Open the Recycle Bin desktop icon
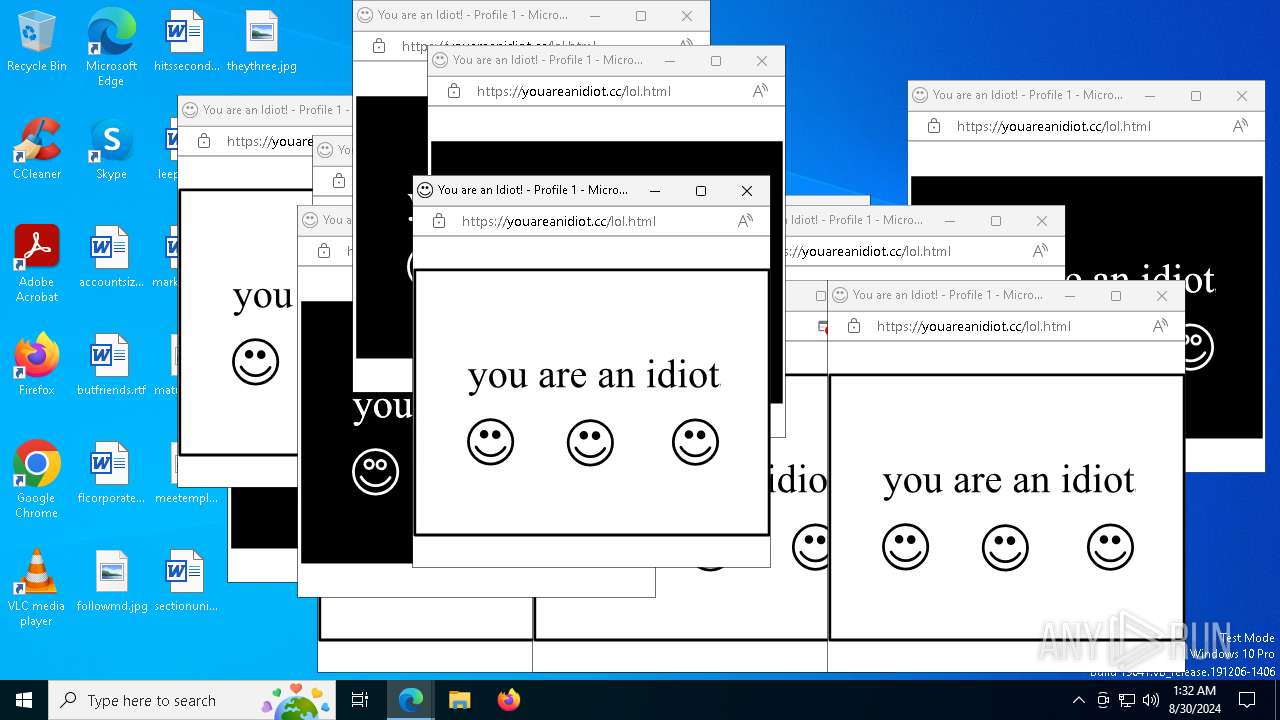 (x=37, y=42)
